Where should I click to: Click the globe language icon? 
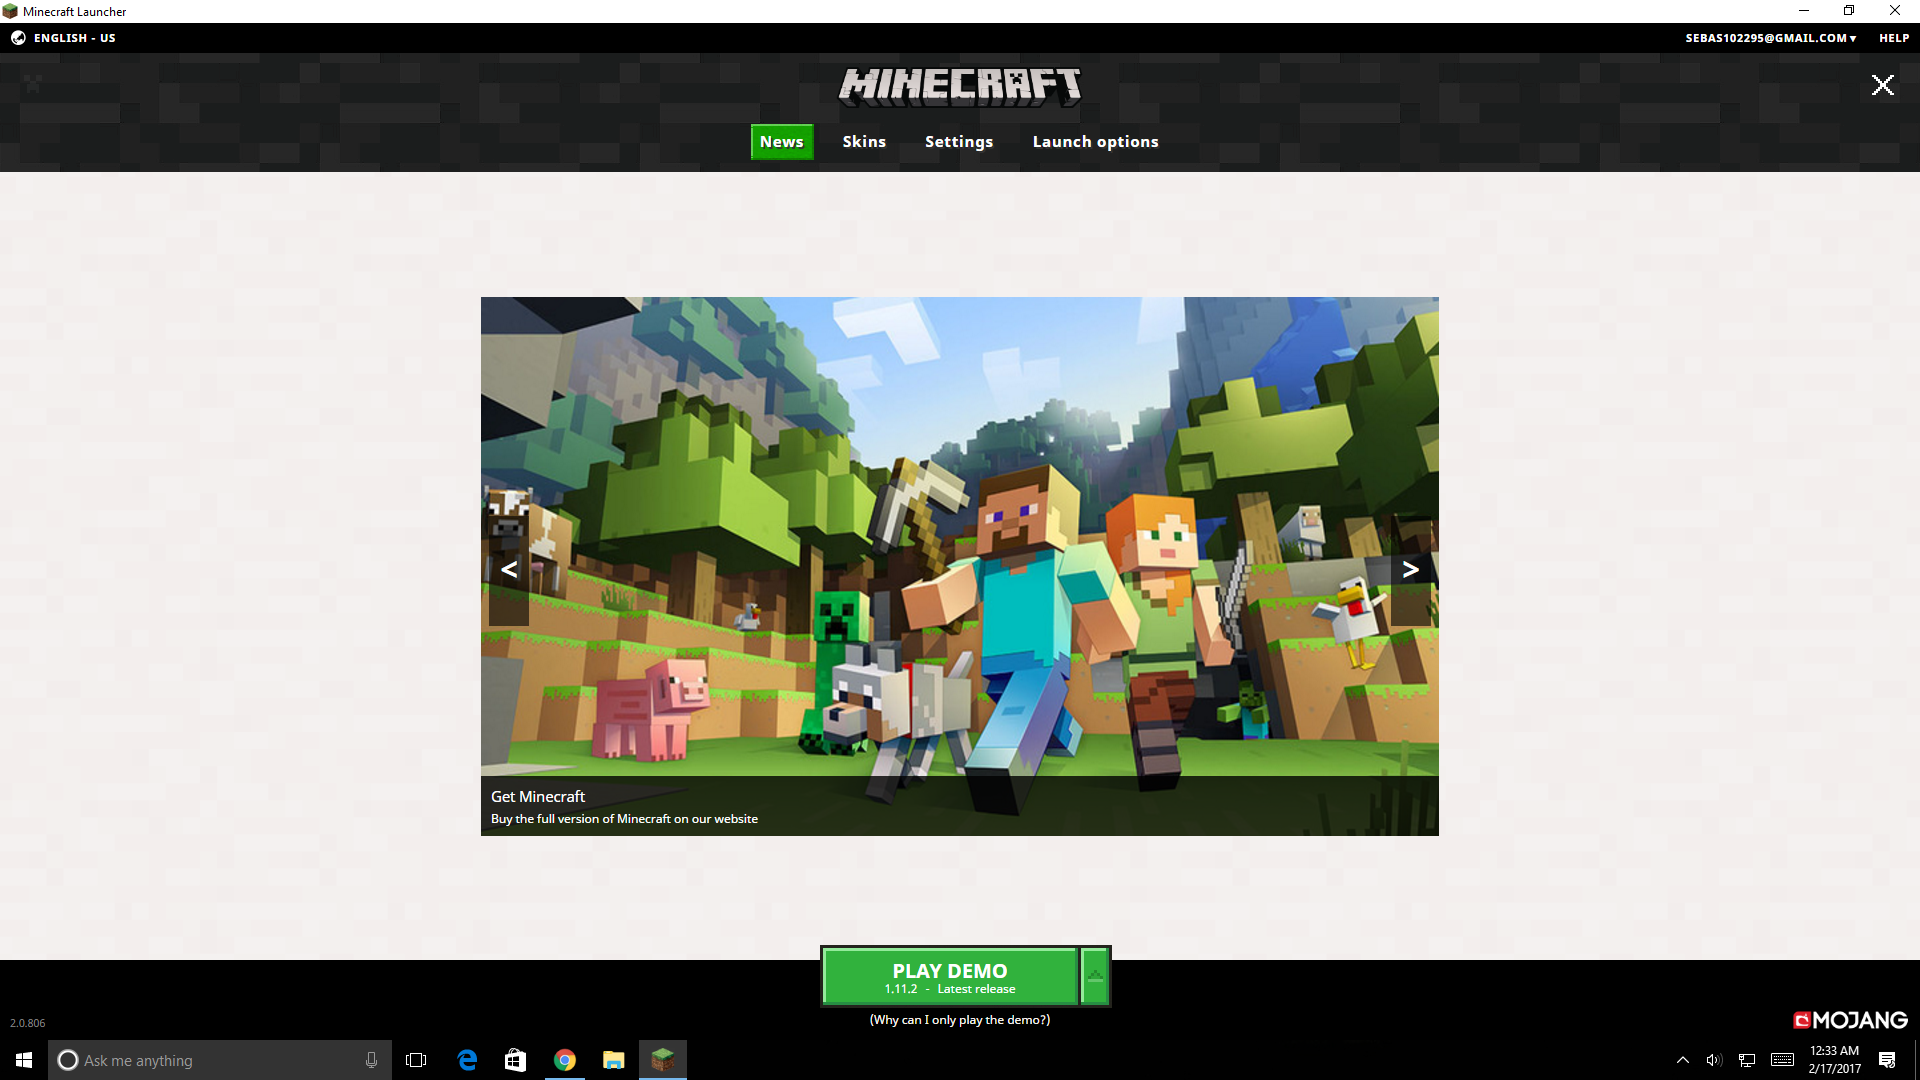click(x=18, y=38)
